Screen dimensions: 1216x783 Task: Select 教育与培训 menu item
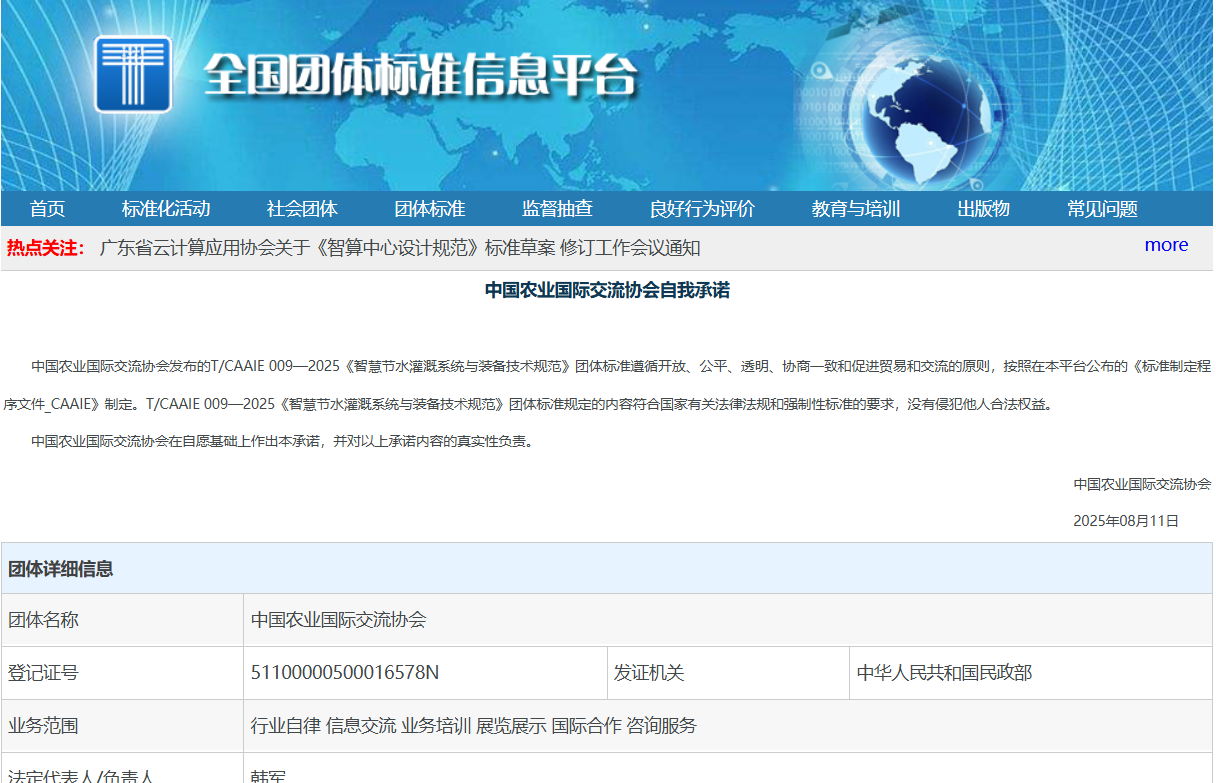[856, 209]
